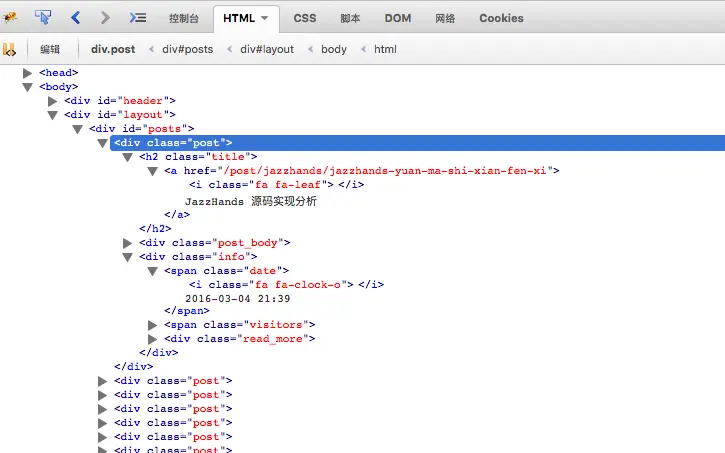Select the div class="info" row
Viewport: 725px width, 453px height.
198,257
